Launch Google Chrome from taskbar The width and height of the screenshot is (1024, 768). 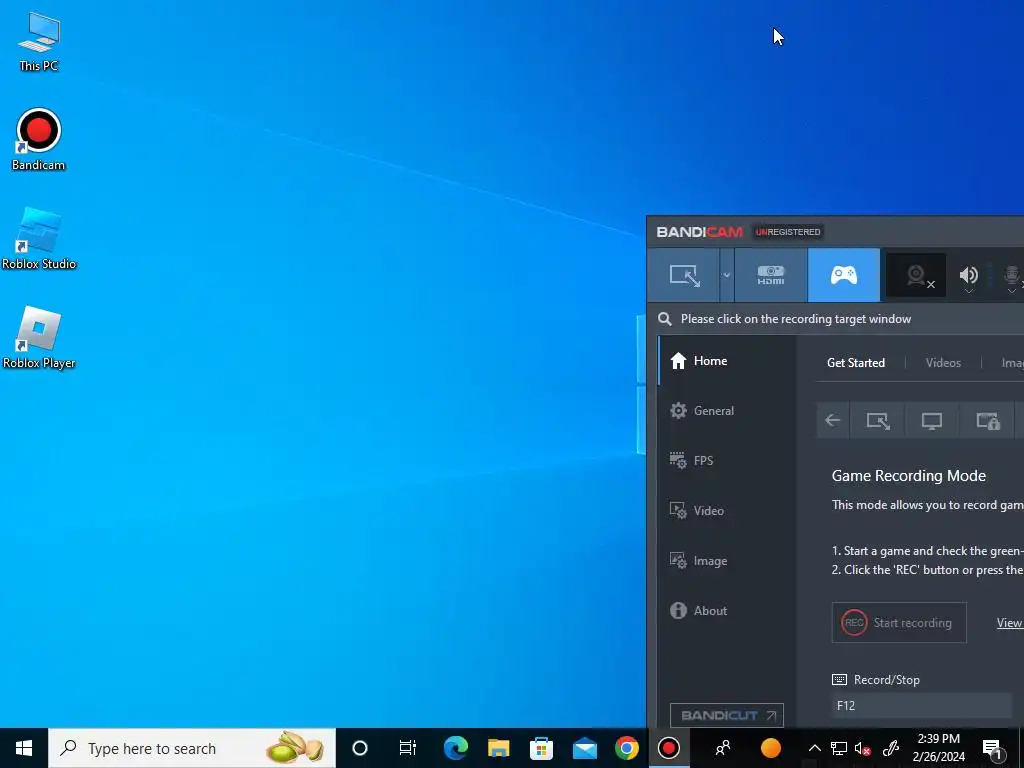click(627, 748)
